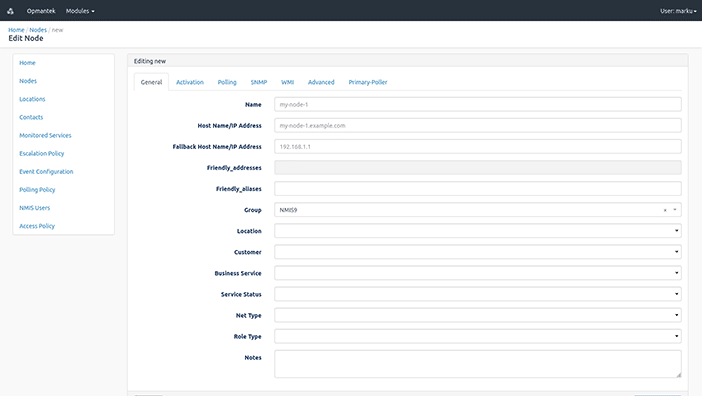Screen dimensions: 702x396
Task: Open the Net Type dropdown
Action: pos(478,315)
